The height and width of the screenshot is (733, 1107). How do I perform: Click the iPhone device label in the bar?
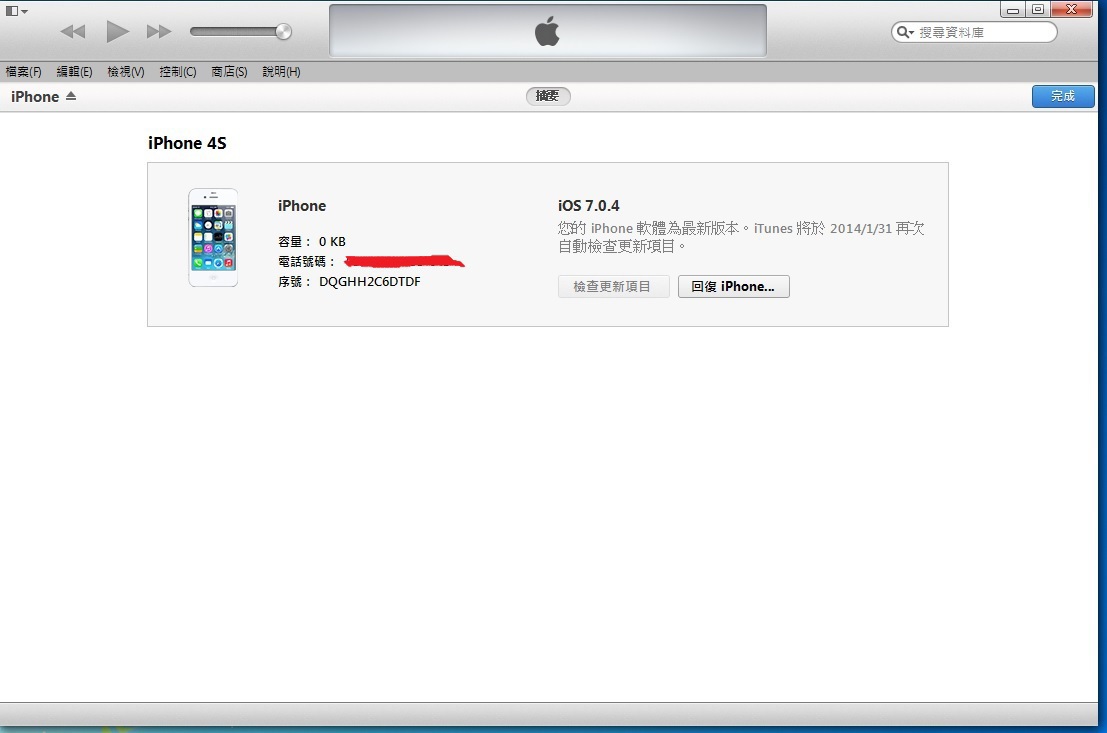35,97
